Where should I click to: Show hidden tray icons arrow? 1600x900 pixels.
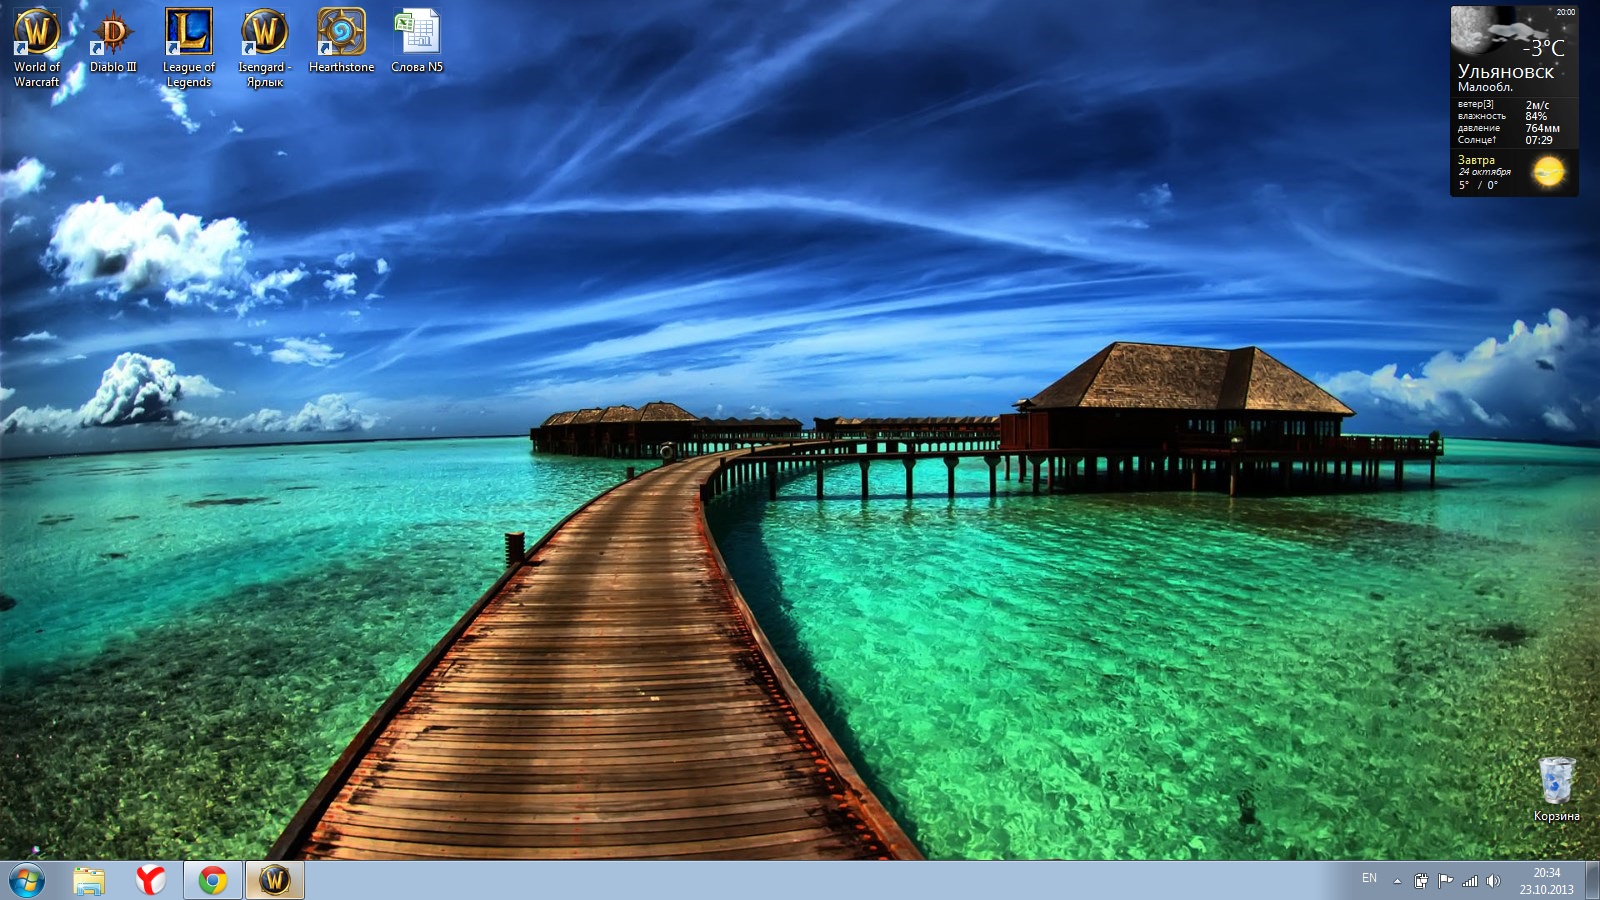(1397, 881)
